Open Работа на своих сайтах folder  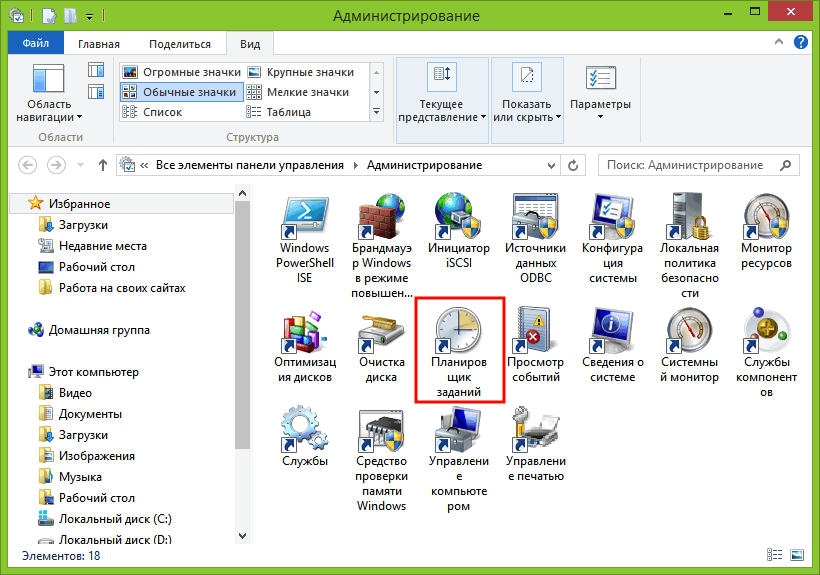(x=112, y=288)
